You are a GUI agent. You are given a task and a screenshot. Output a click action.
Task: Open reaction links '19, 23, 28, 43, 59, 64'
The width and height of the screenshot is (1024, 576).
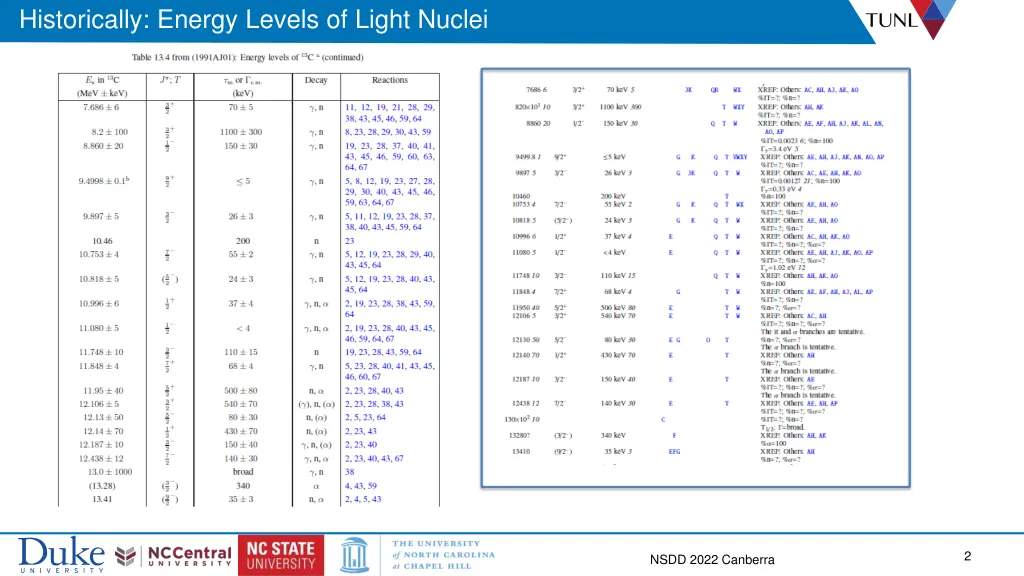383,352
